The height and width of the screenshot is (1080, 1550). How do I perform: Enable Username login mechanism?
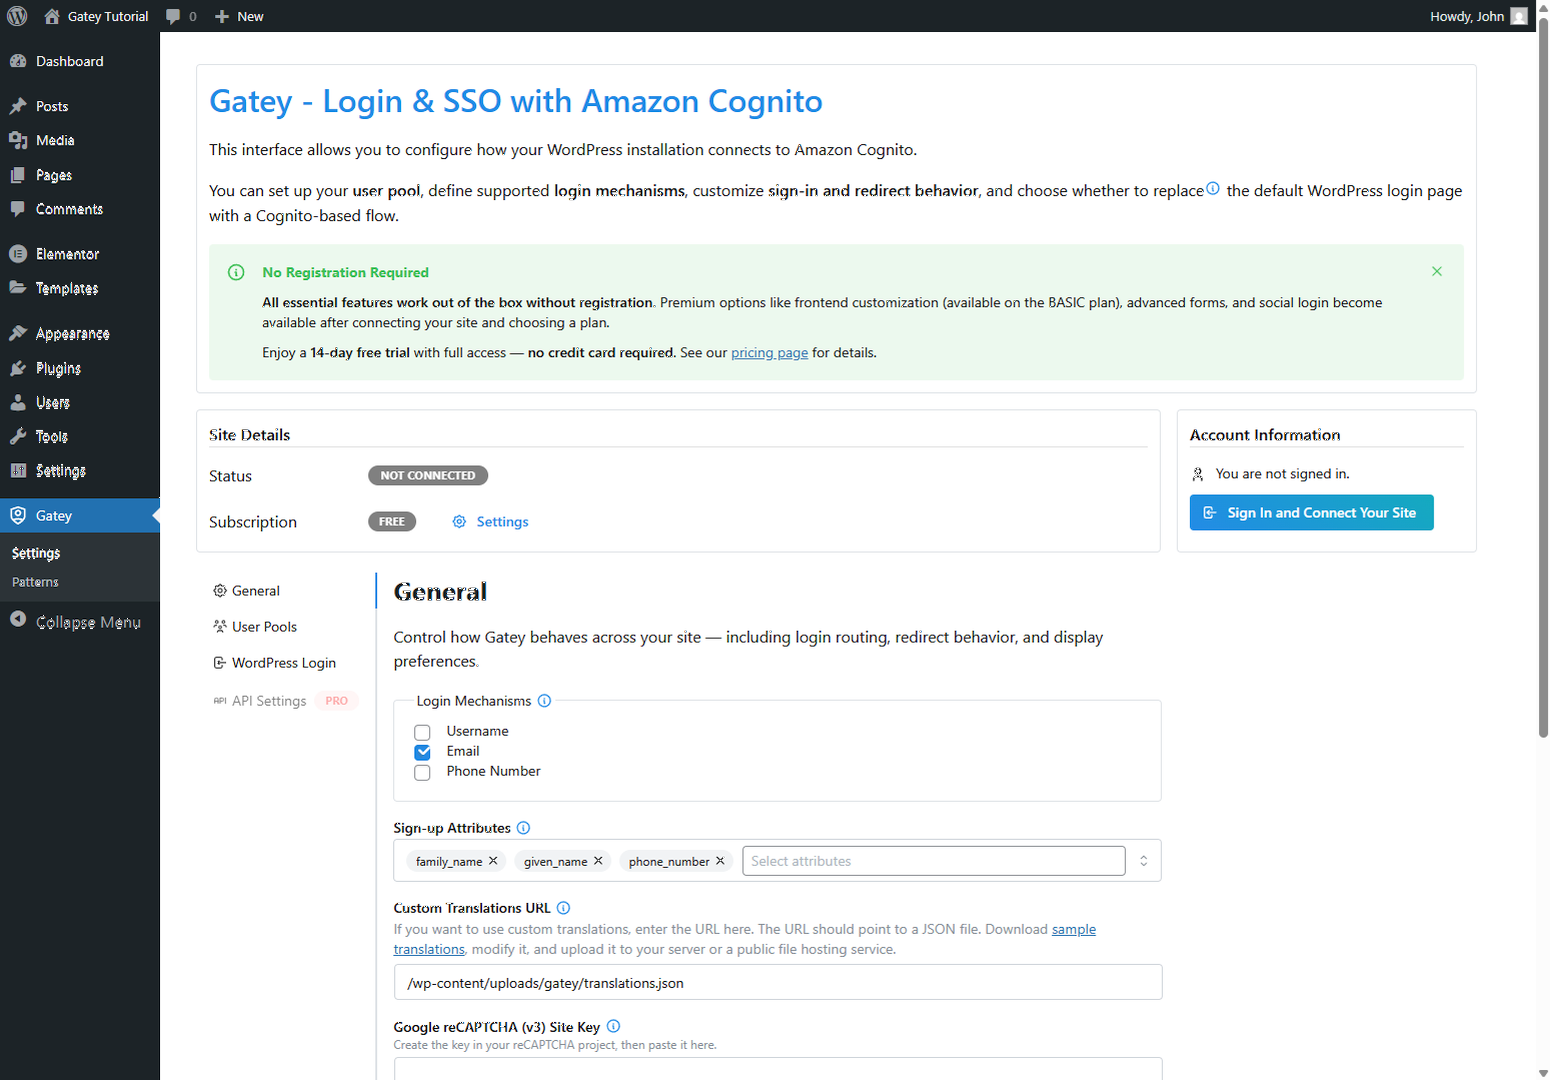(422, 732)
